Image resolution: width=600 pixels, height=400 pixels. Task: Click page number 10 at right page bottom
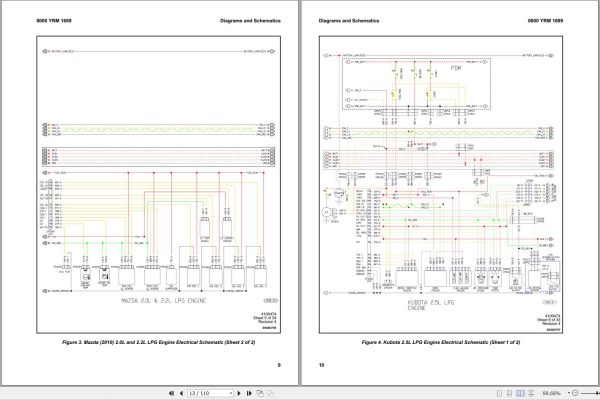tap(321, 365)
